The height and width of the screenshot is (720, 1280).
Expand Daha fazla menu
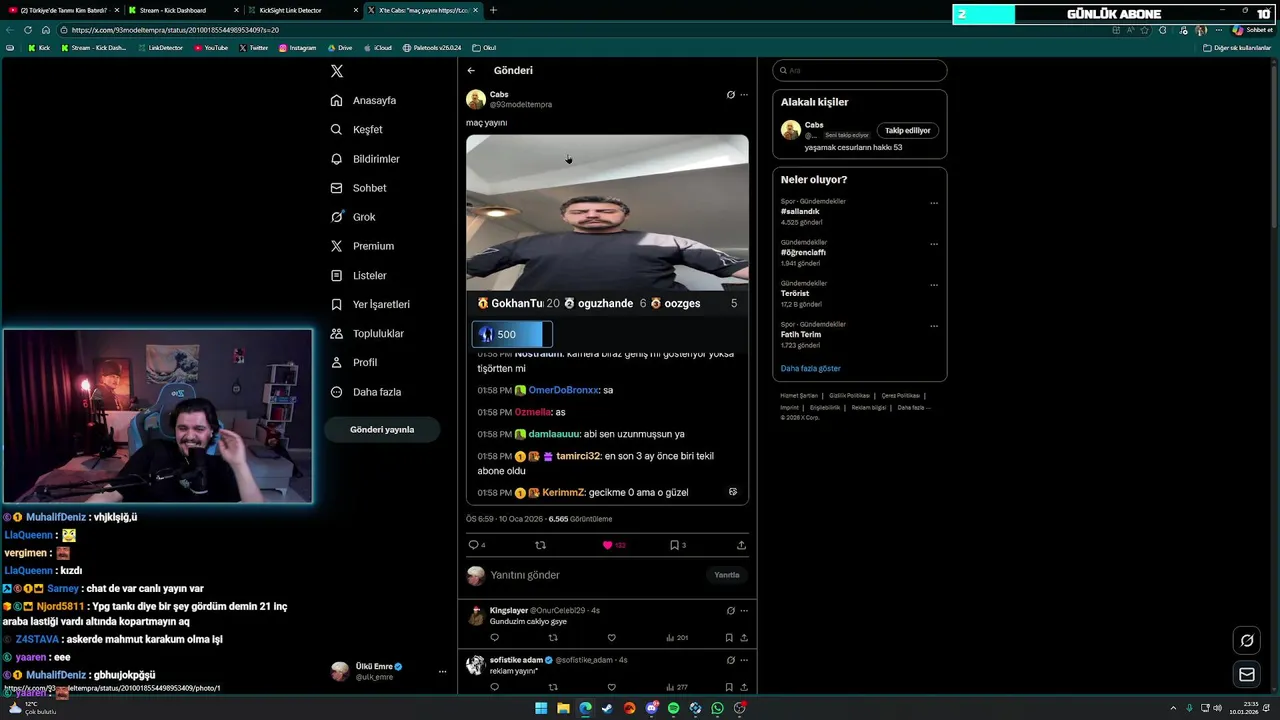point(365,392)
